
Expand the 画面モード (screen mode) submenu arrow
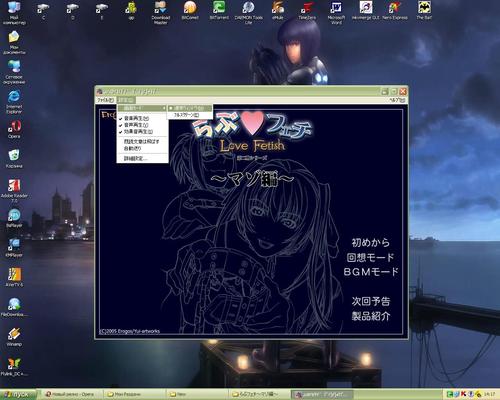tap(164, 108)
